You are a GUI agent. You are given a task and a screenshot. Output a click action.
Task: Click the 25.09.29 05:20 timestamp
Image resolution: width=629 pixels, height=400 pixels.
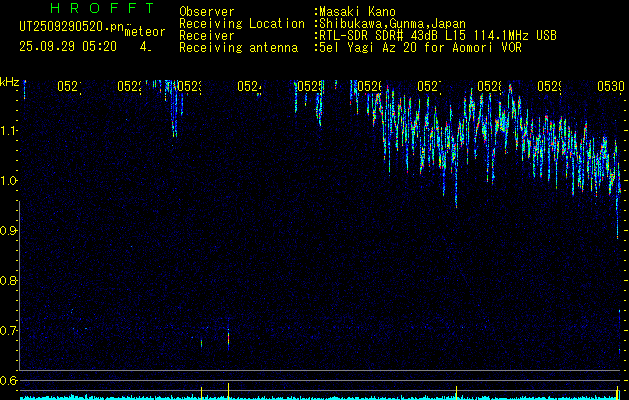(x=68, y=46)
